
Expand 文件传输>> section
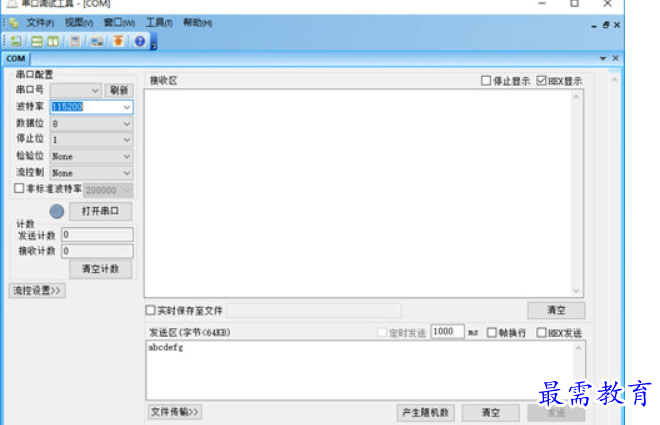[175, 412]
